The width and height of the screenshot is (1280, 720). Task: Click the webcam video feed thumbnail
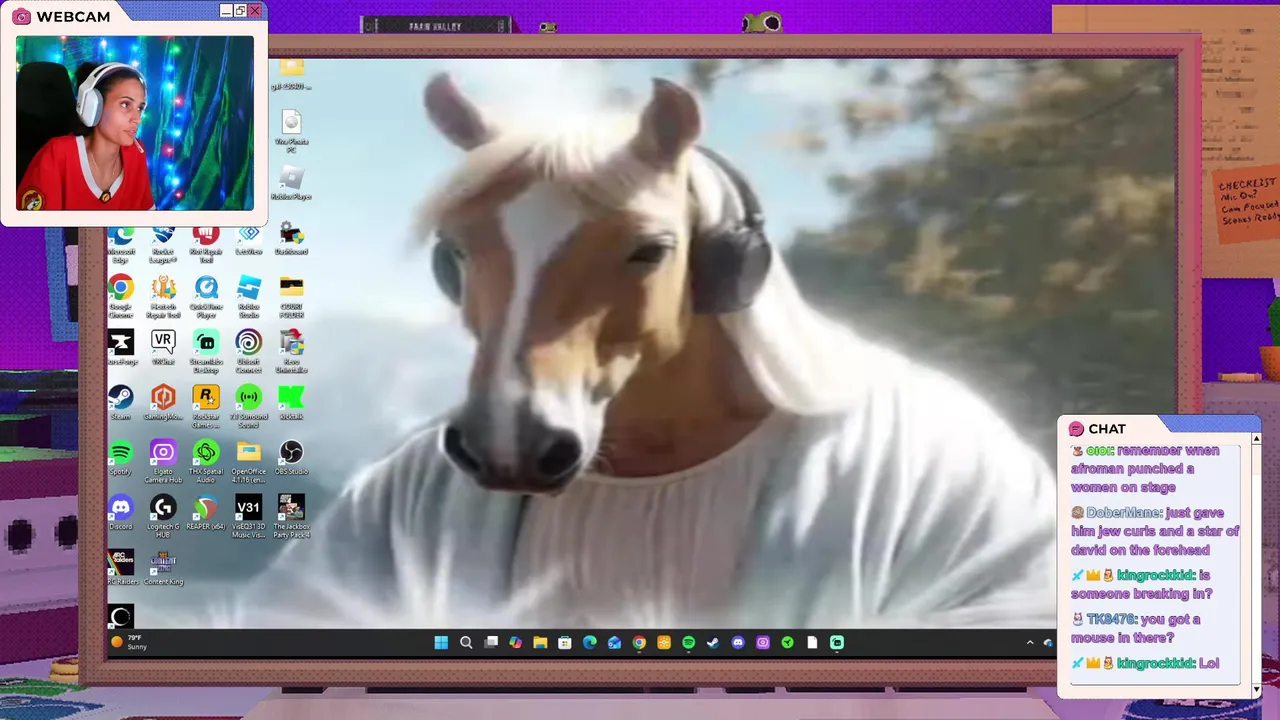click(135, 123)
